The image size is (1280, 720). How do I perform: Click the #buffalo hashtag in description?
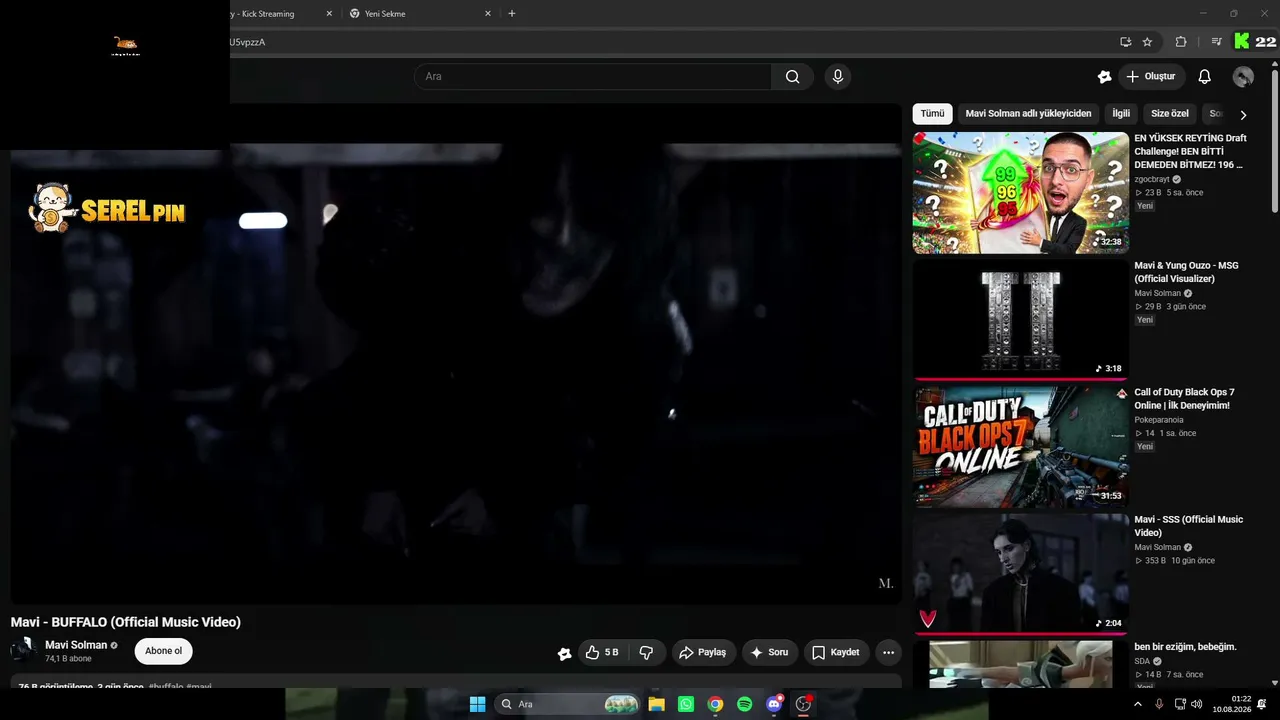coord(166,687)
